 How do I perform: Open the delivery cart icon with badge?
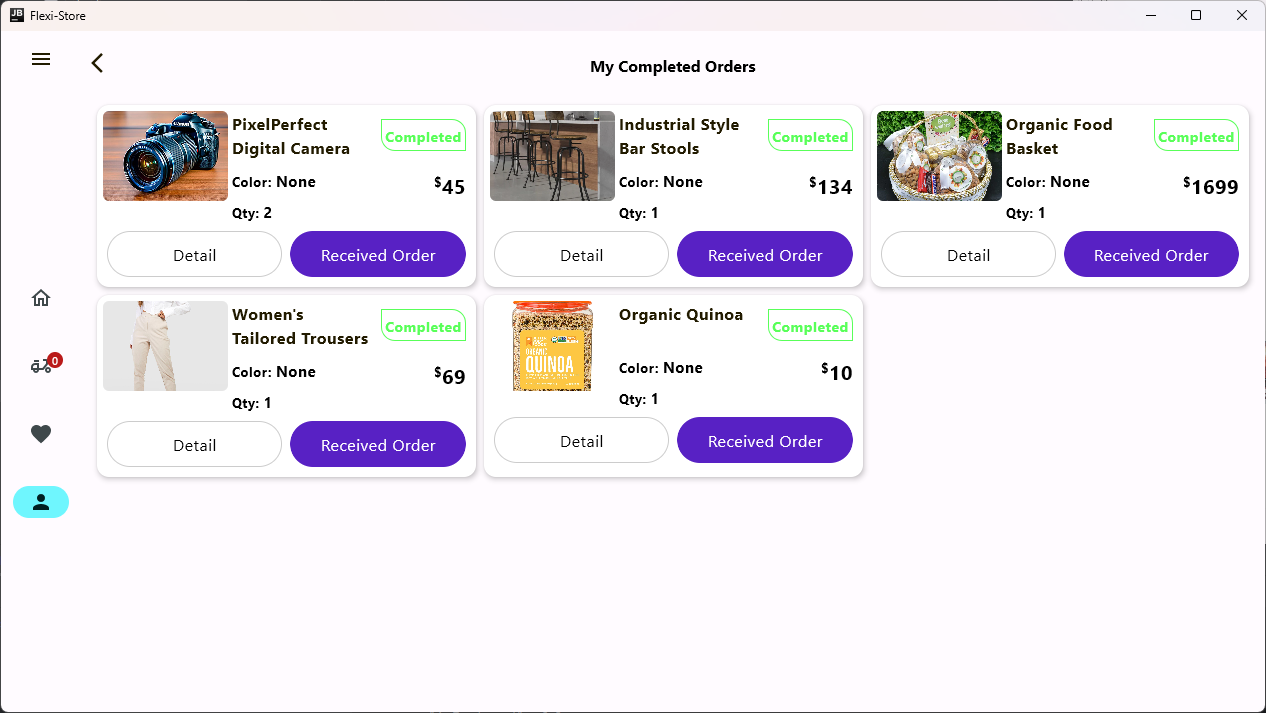point(42,366)
